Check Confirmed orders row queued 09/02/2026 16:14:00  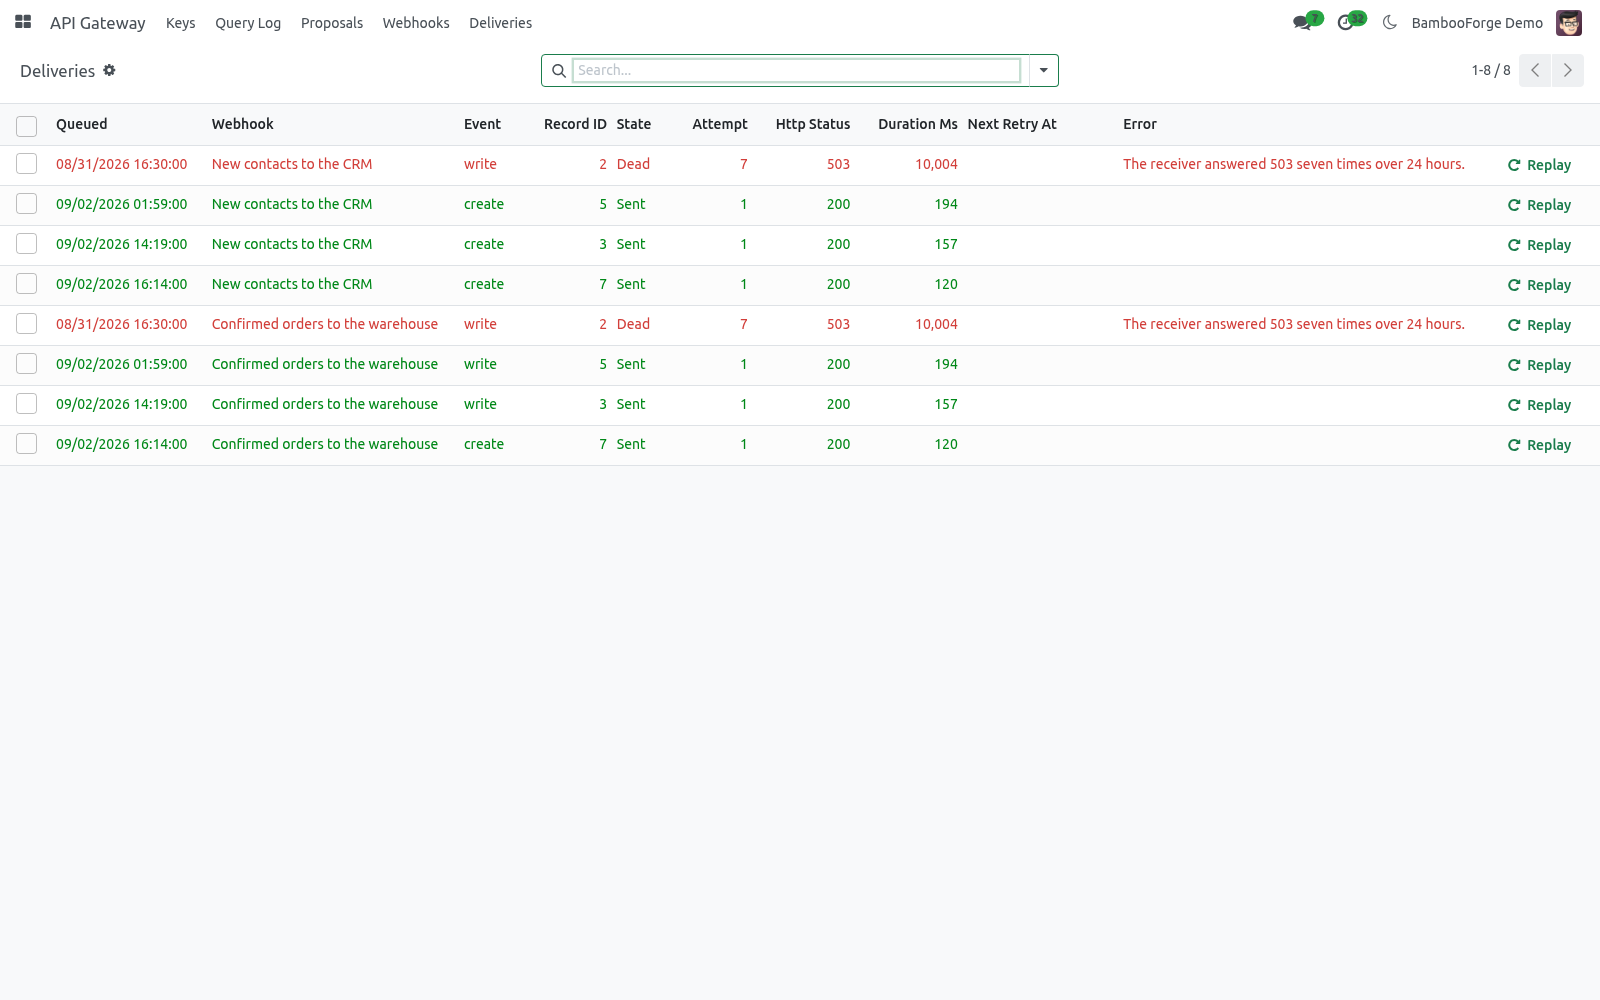[27, 444]
